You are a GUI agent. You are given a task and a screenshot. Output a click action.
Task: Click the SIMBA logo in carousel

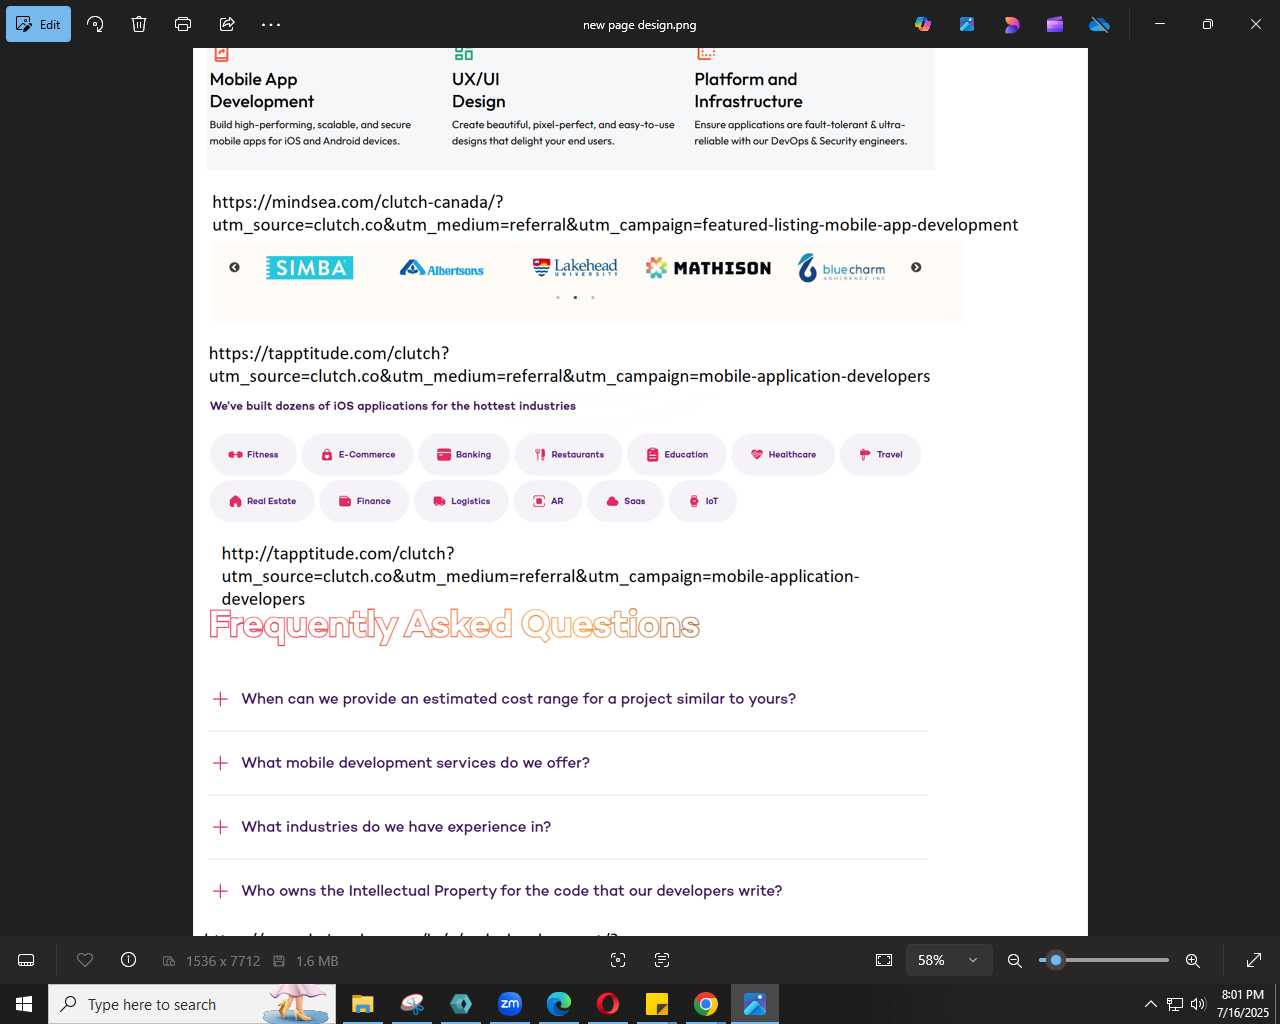pyautogui.click(x=309, y=267)
